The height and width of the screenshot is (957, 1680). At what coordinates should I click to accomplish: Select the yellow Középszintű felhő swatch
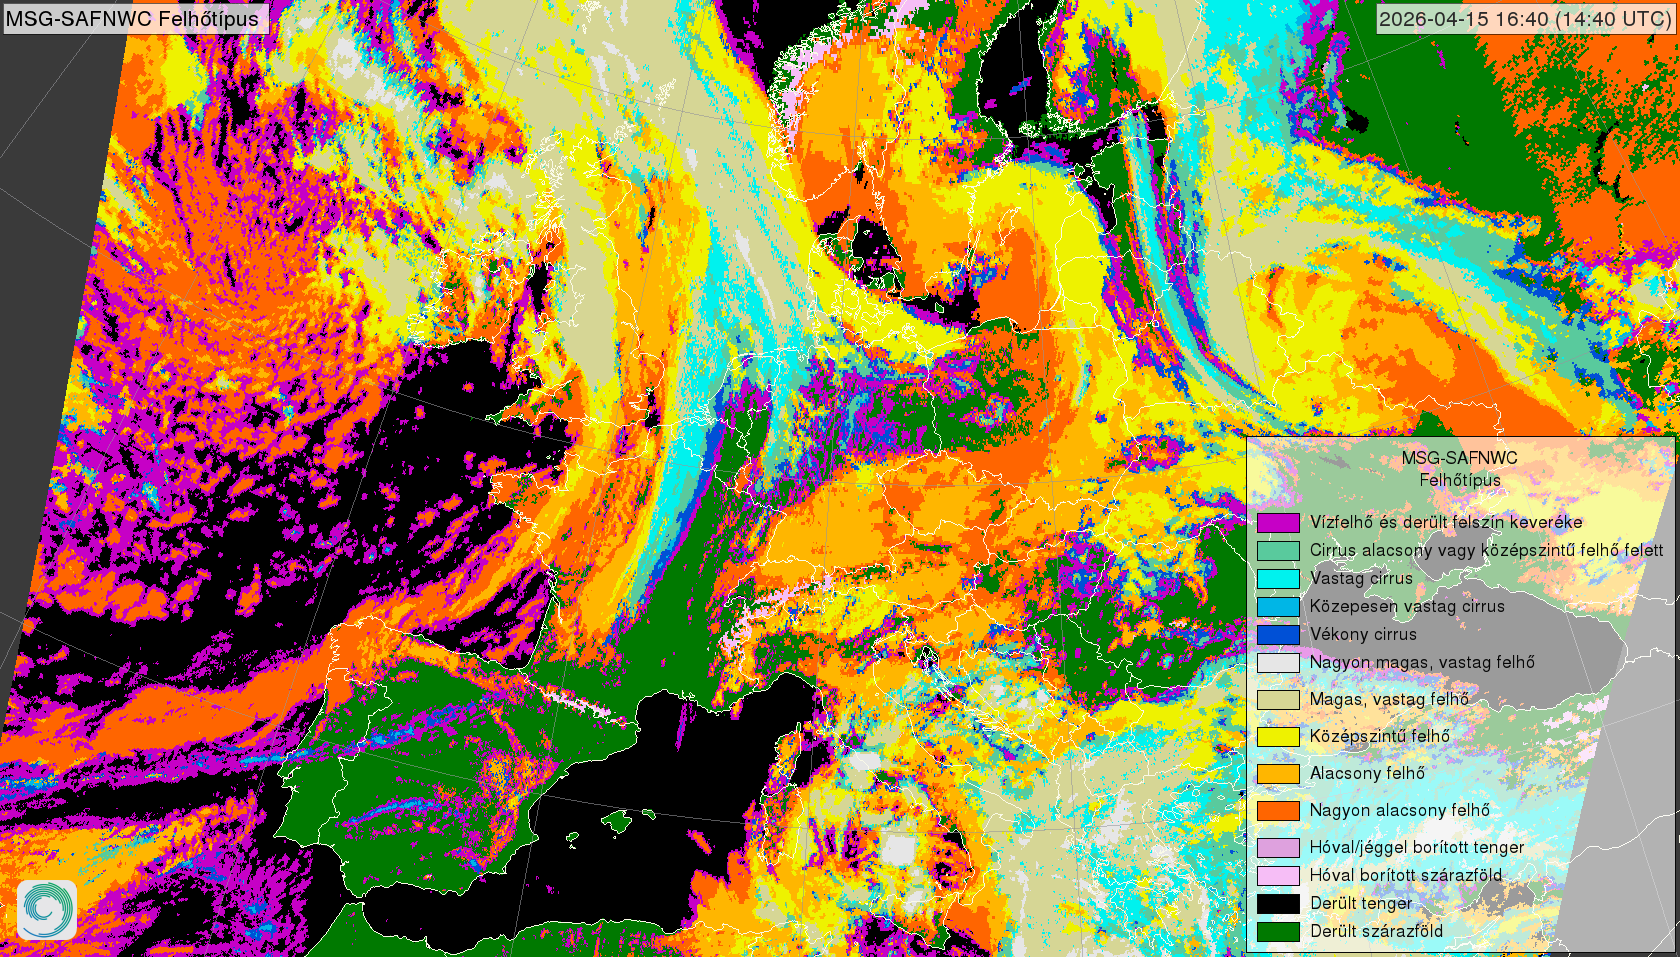click(x=1278, y=737)
